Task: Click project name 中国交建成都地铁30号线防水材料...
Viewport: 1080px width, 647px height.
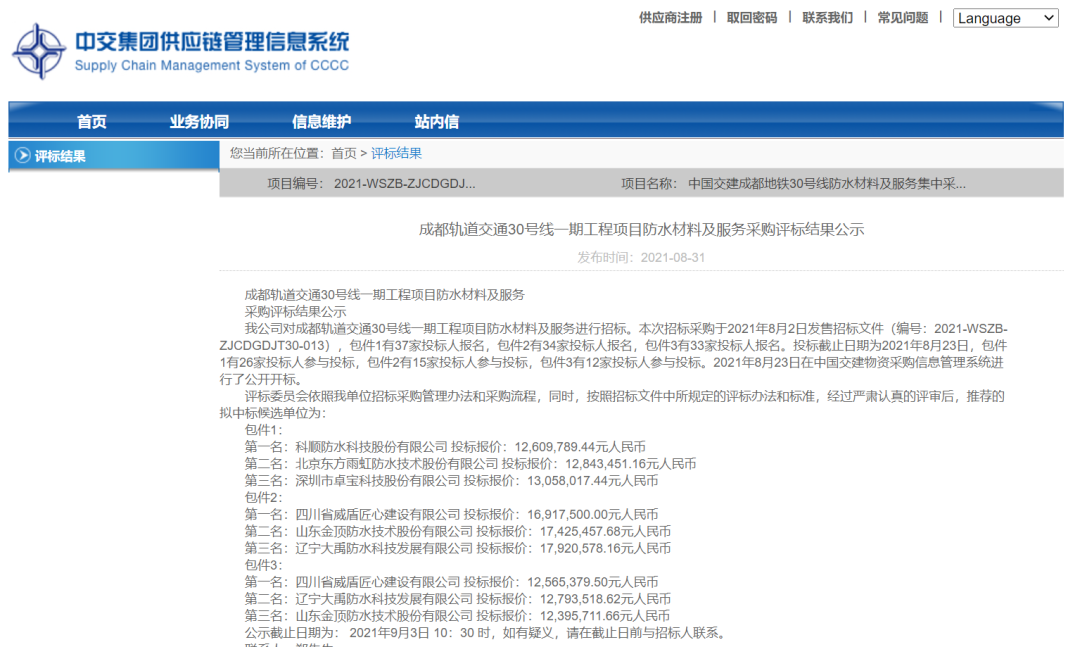Action: (827, 184)
